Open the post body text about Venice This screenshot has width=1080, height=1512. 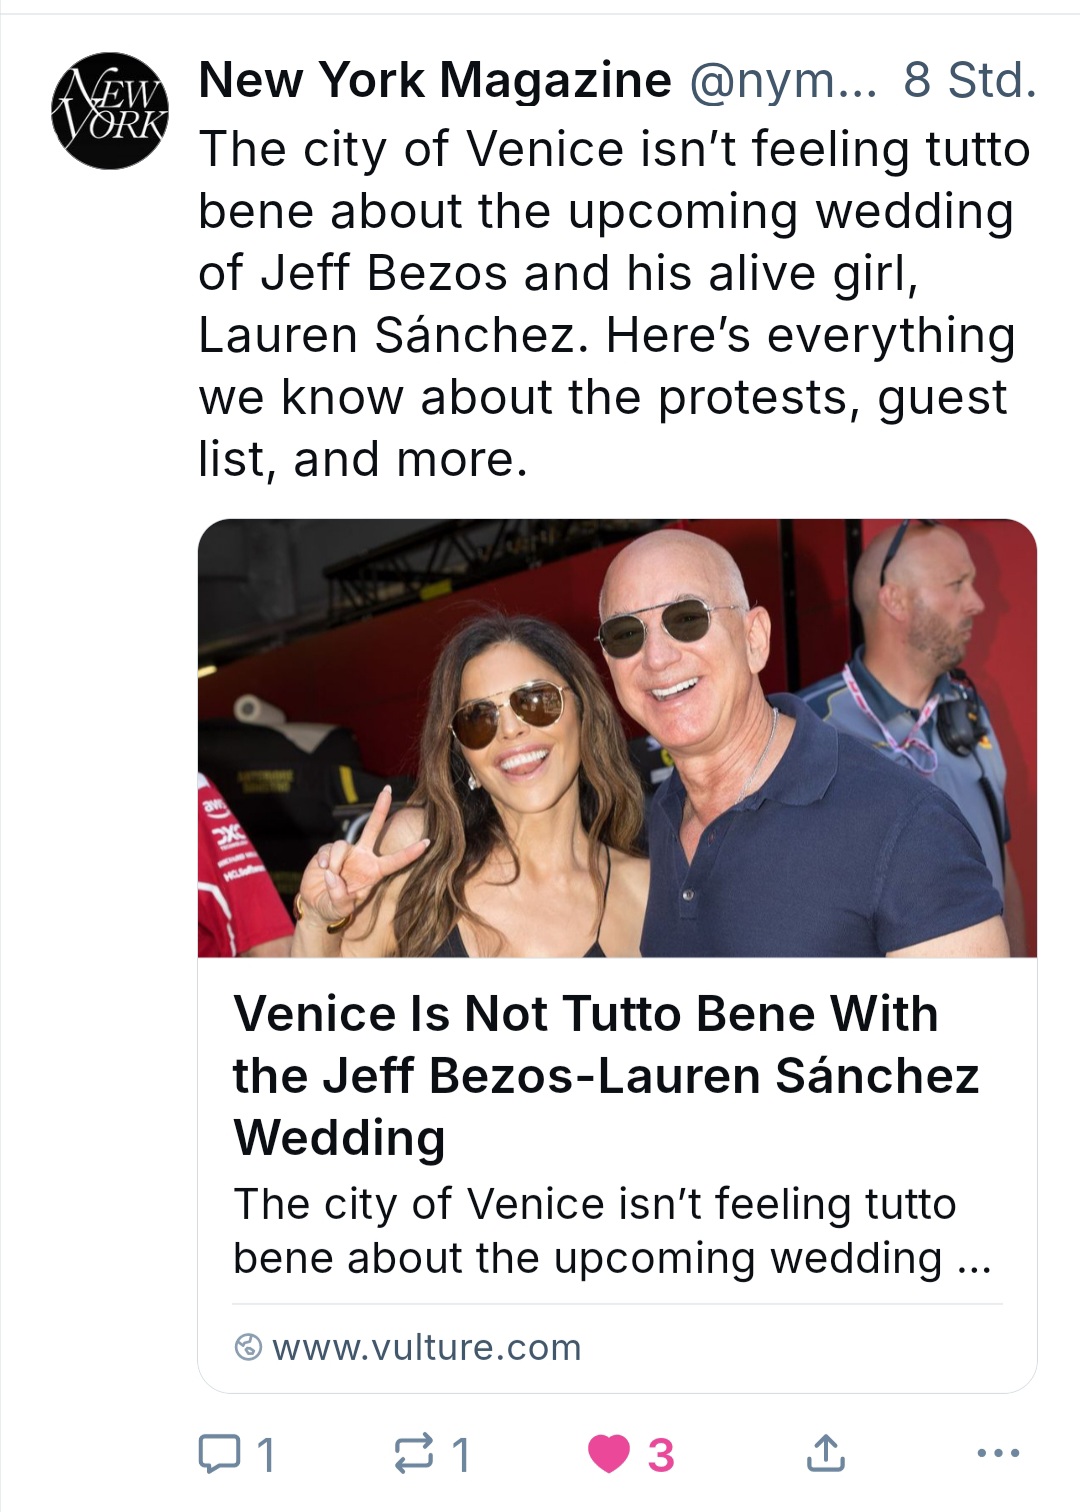coord(614,304)
